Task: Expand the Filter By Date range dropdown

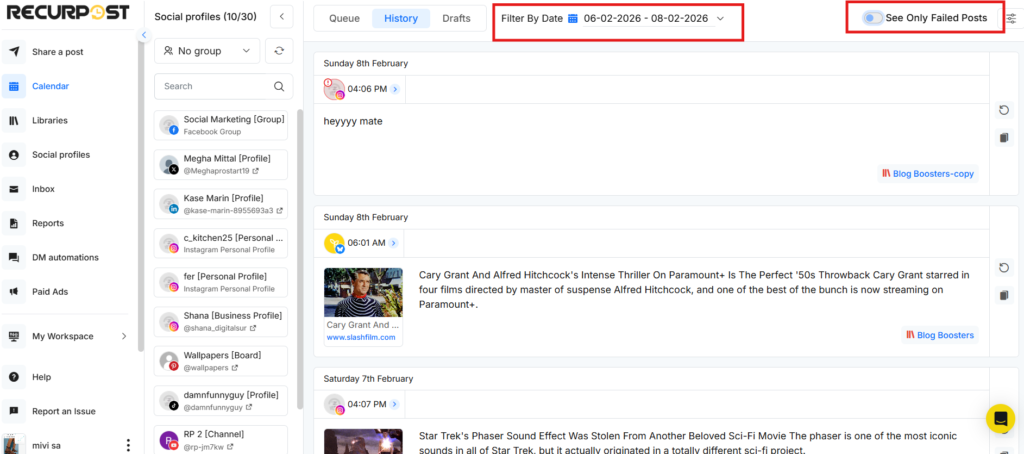Action: point(720,19)
